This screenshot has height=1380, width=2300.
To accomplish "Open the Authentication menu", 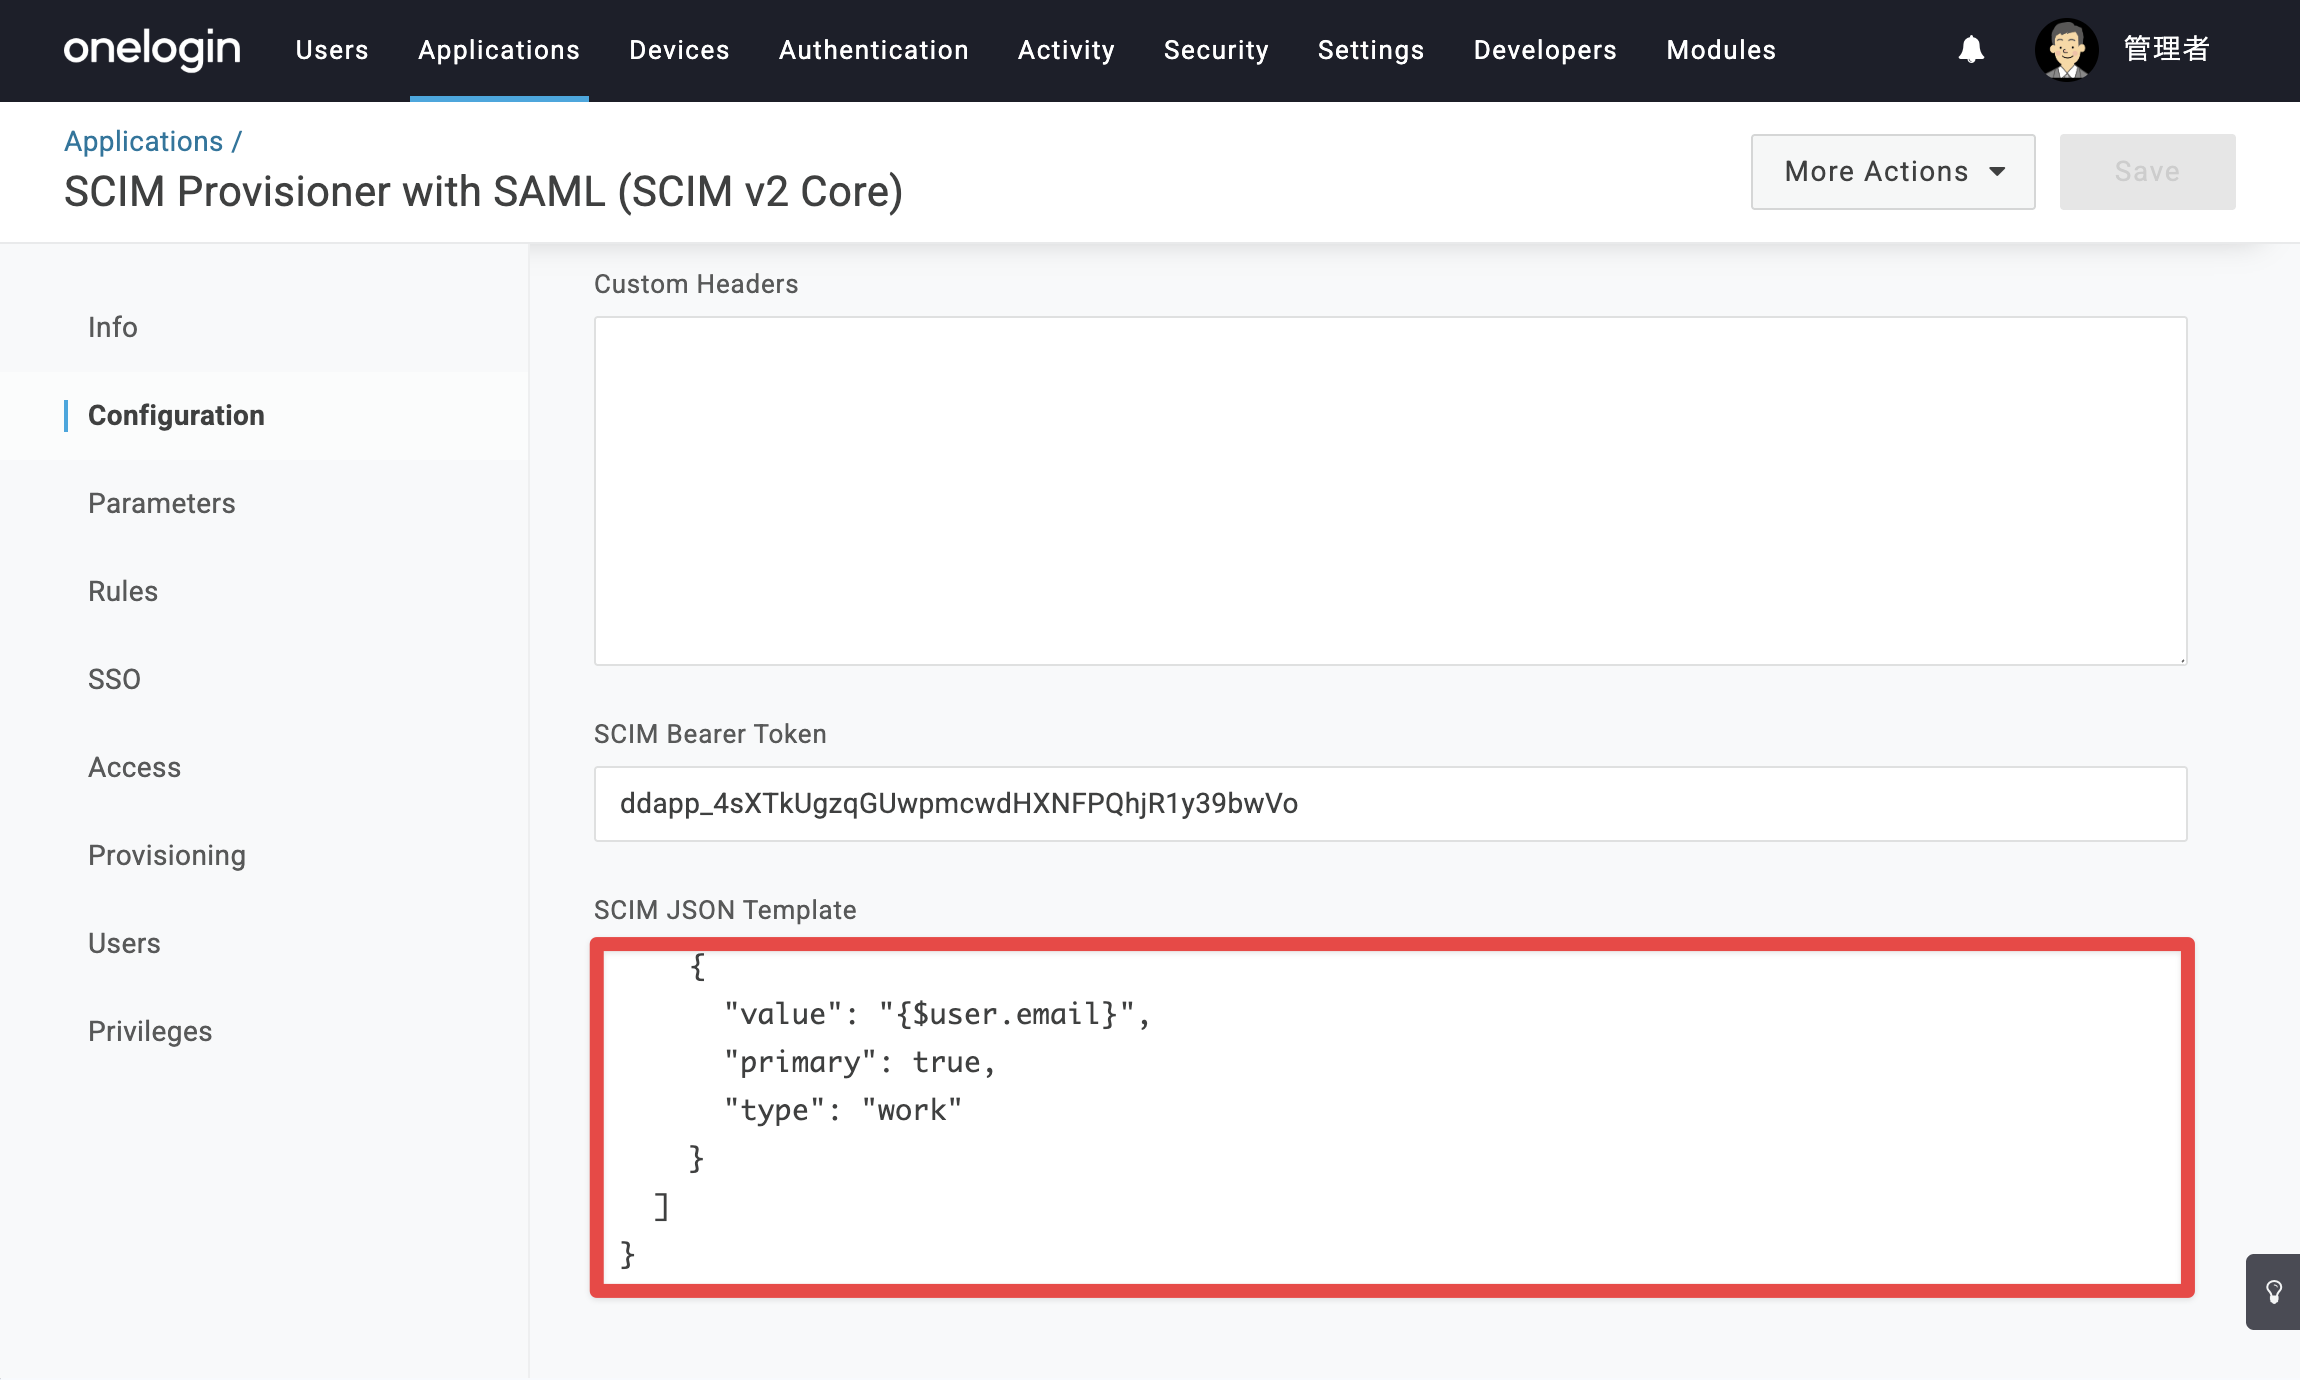I will pos(873,50).
